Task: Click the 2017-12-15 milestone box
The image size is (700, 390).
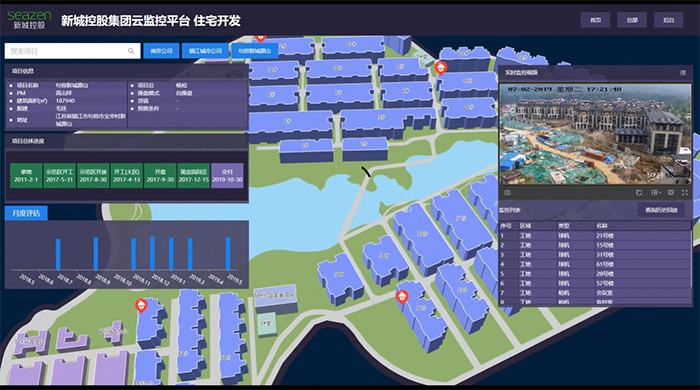Action: click(x=193, y=175)
